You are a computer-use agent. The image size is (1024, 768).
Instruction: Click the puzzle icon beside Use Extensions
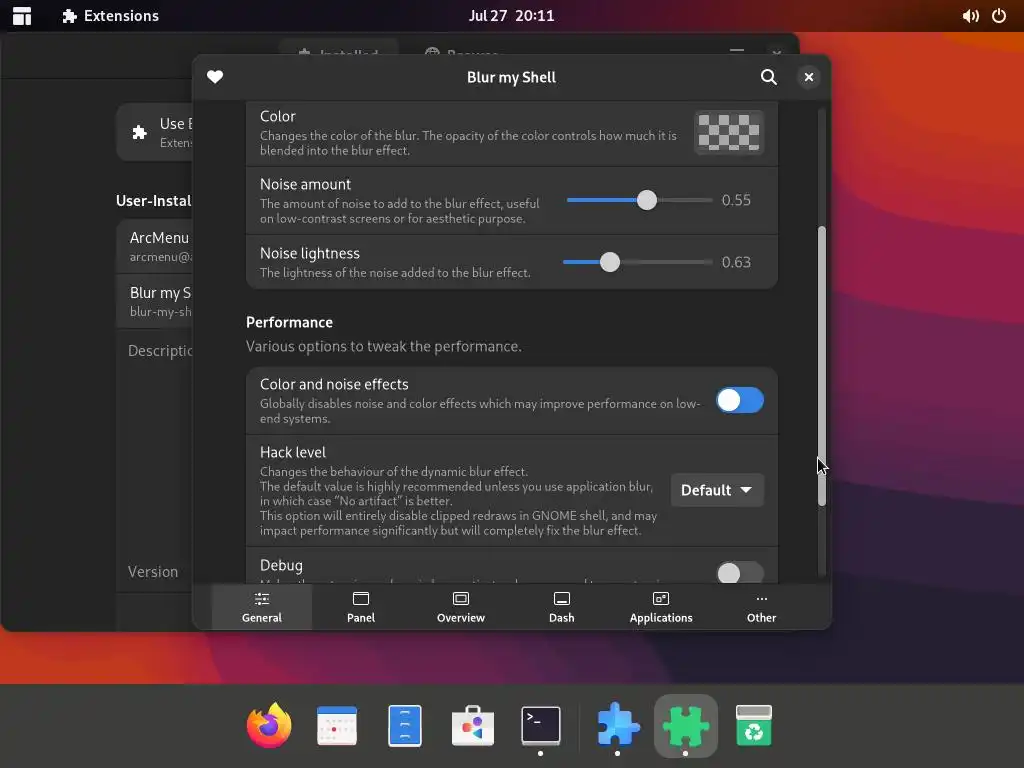(140, 133)
